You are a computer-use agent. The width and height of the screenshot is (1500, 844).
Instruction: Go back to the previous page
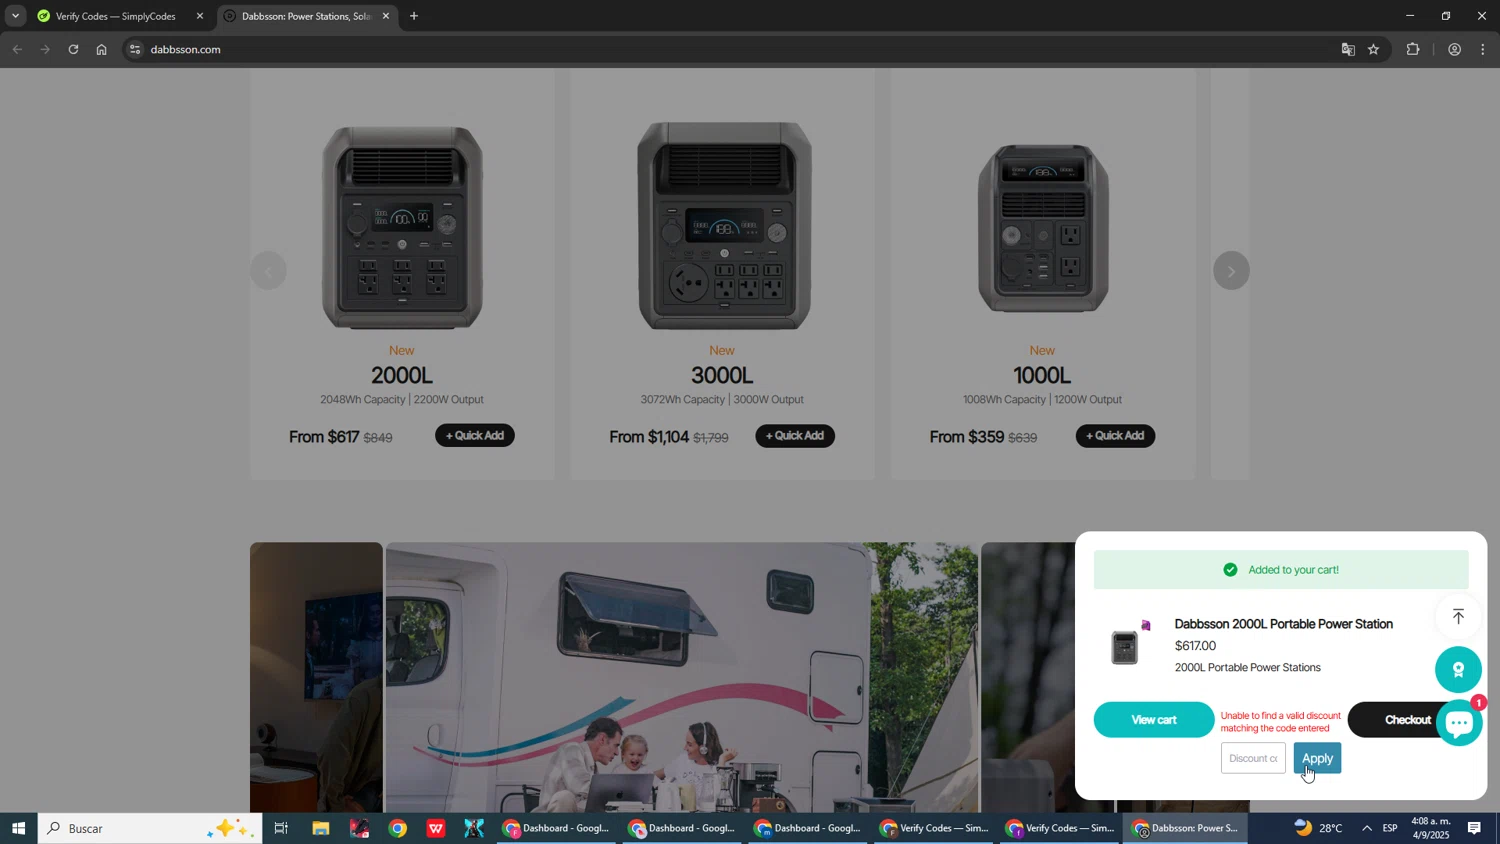tap(17, 49)
